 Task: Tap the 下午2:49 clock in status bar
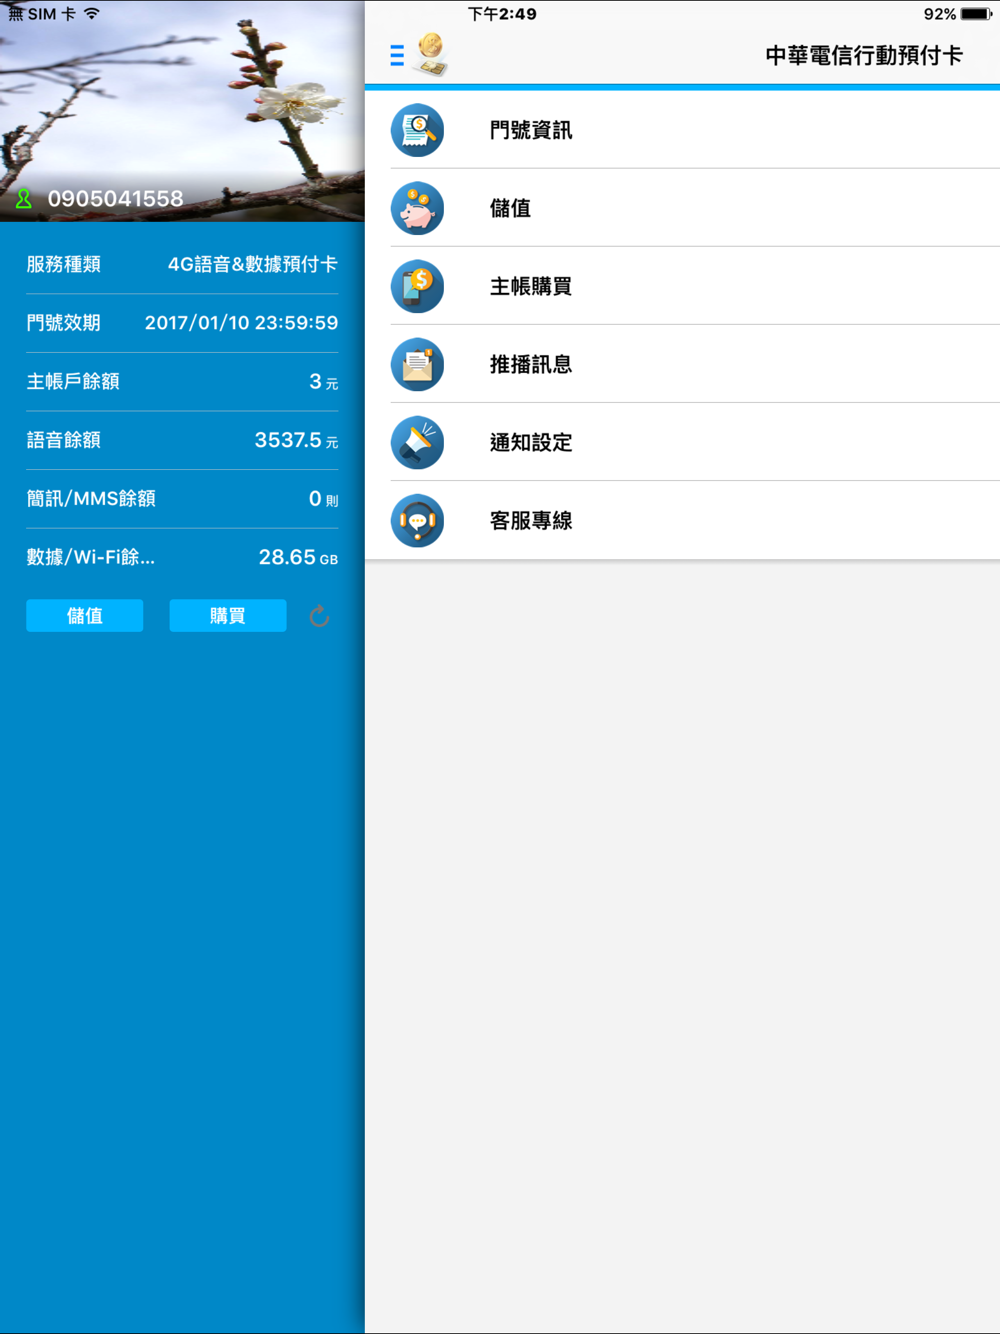coord(502,14)
